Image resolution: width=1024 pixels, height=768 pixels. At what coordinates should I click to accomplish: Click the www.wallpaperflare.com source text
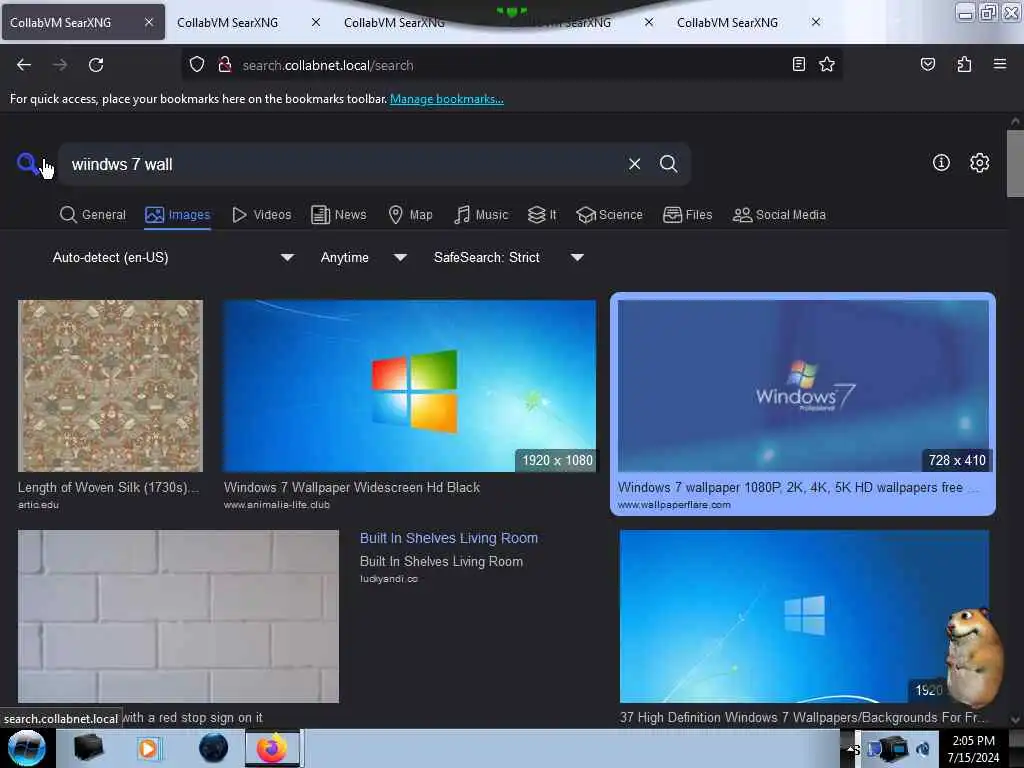[674, 505]
